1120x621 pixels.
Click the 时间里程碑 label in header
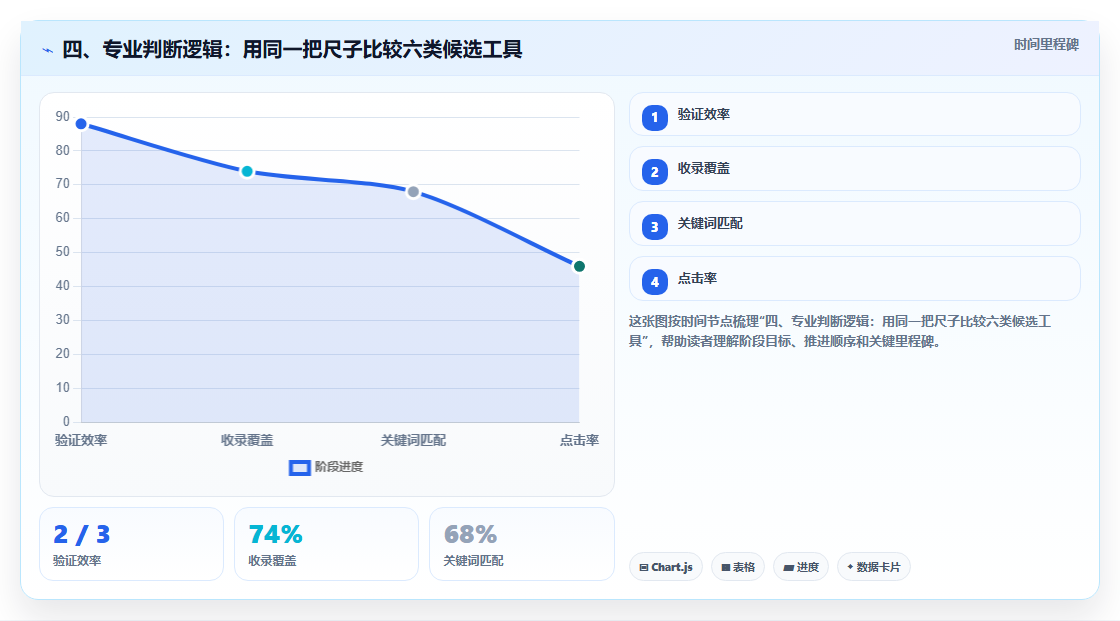coord(1046,45)
